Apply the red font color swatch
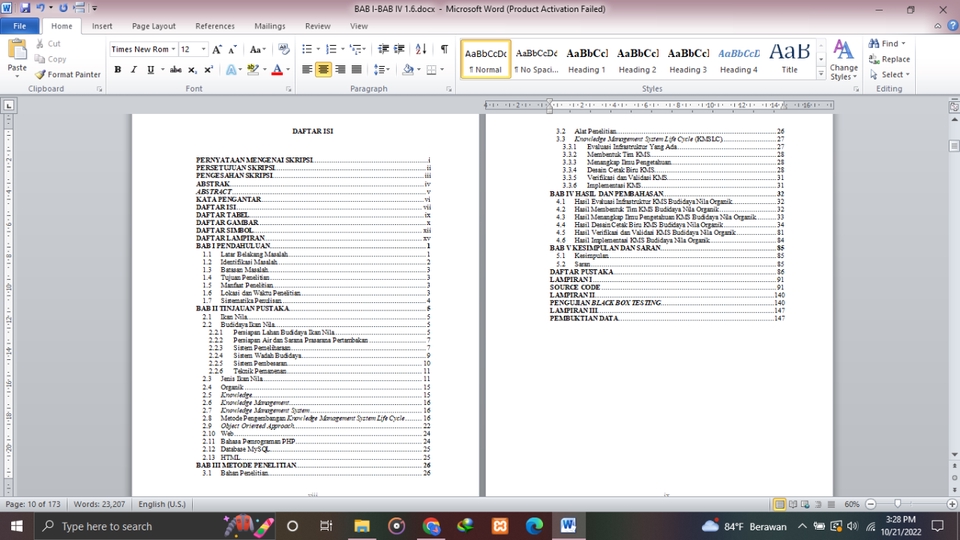Image resolution: width=960 pixels, height=540 pixels. 277,70
